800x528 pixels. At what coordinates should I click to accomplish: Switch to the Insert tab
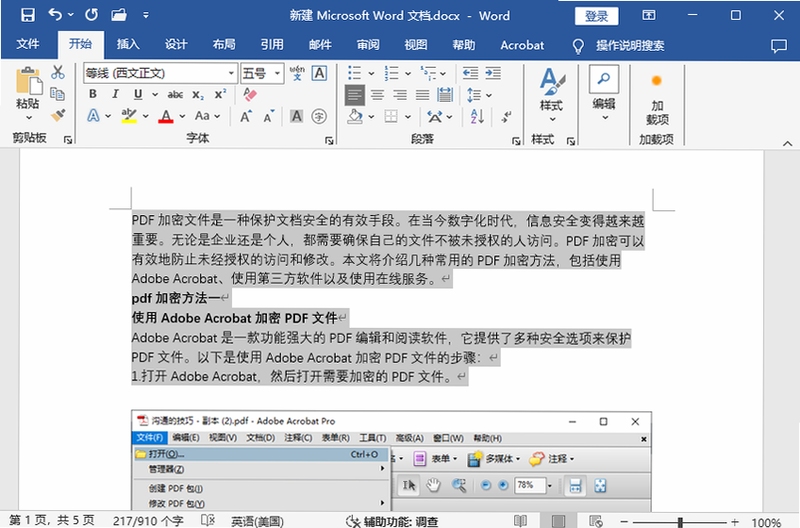[128, 45]
